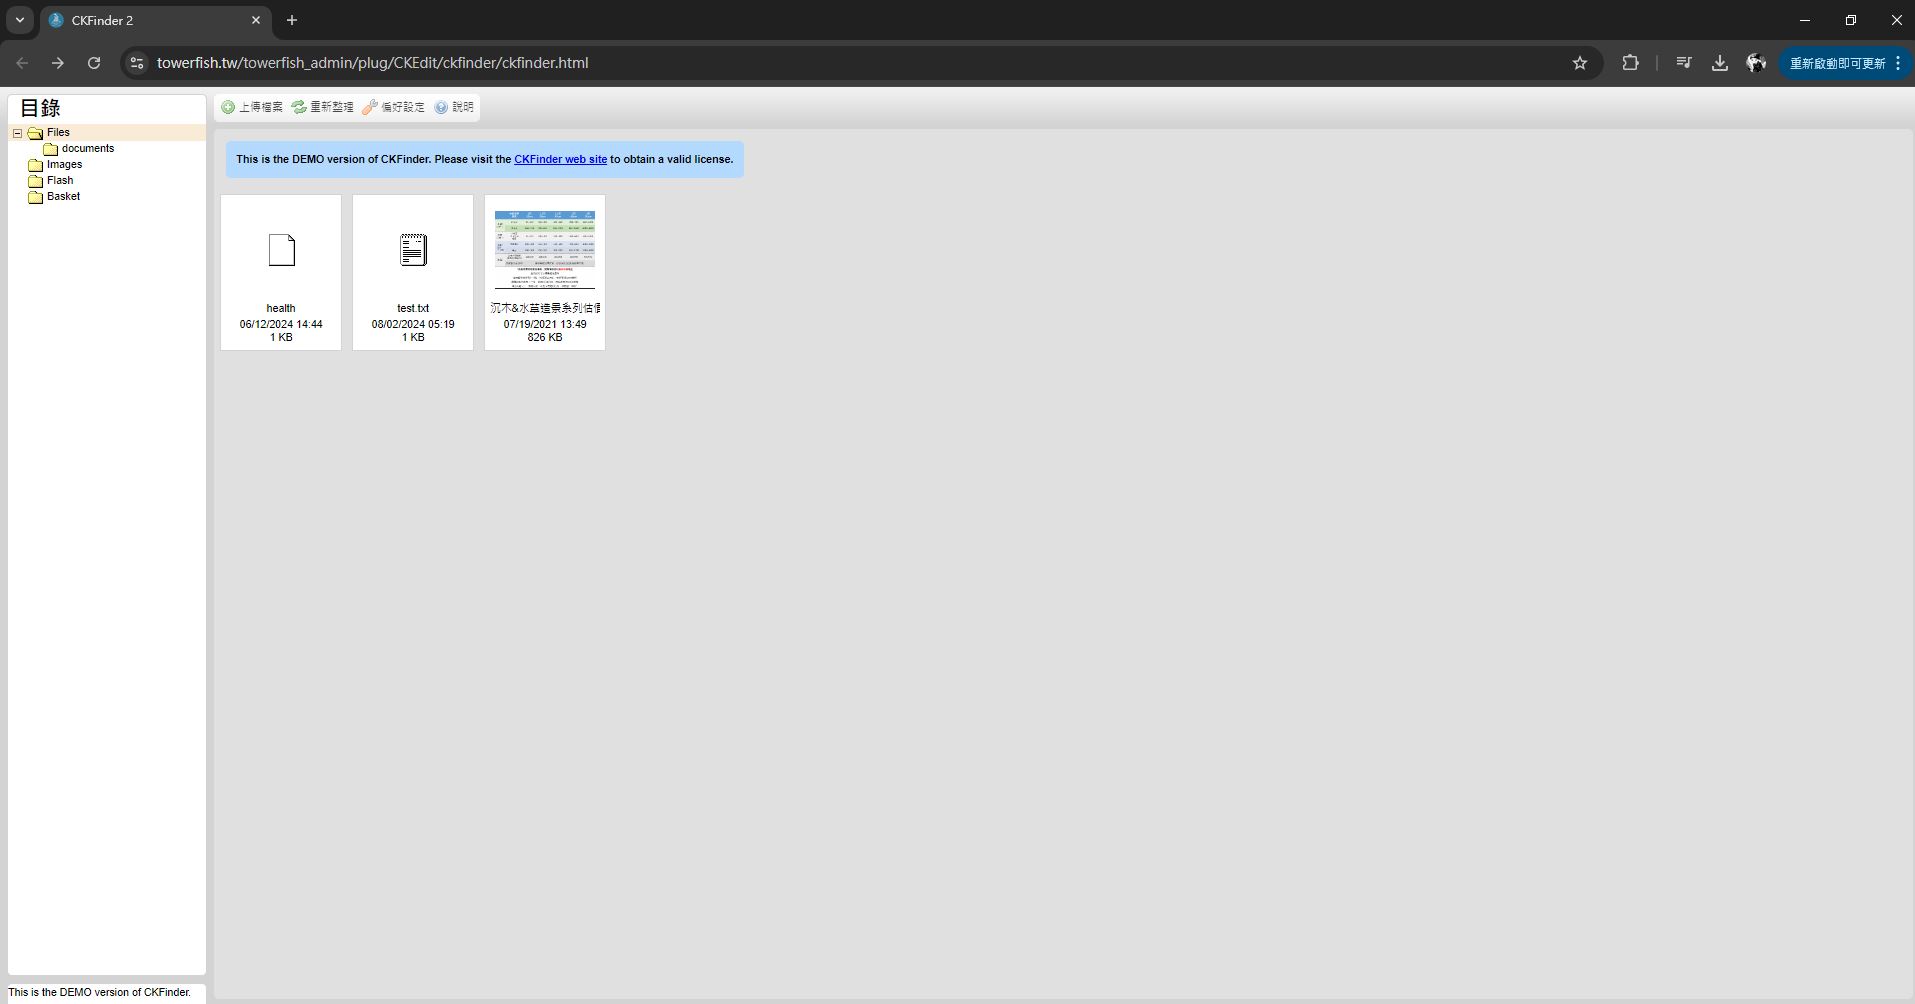1915x1004 pixels.
Task: Open the Chrome three-dot menu
Action: click(1898, 63)
